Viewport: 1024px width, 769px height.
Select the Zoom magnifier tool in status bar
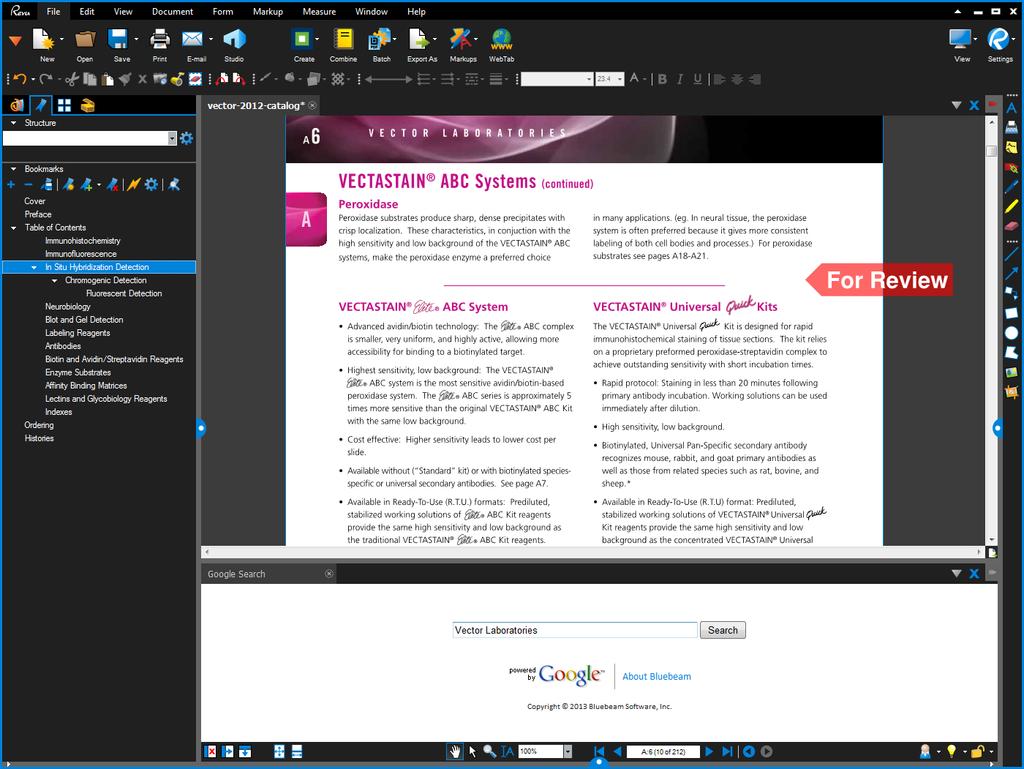(x=490, y=751)
